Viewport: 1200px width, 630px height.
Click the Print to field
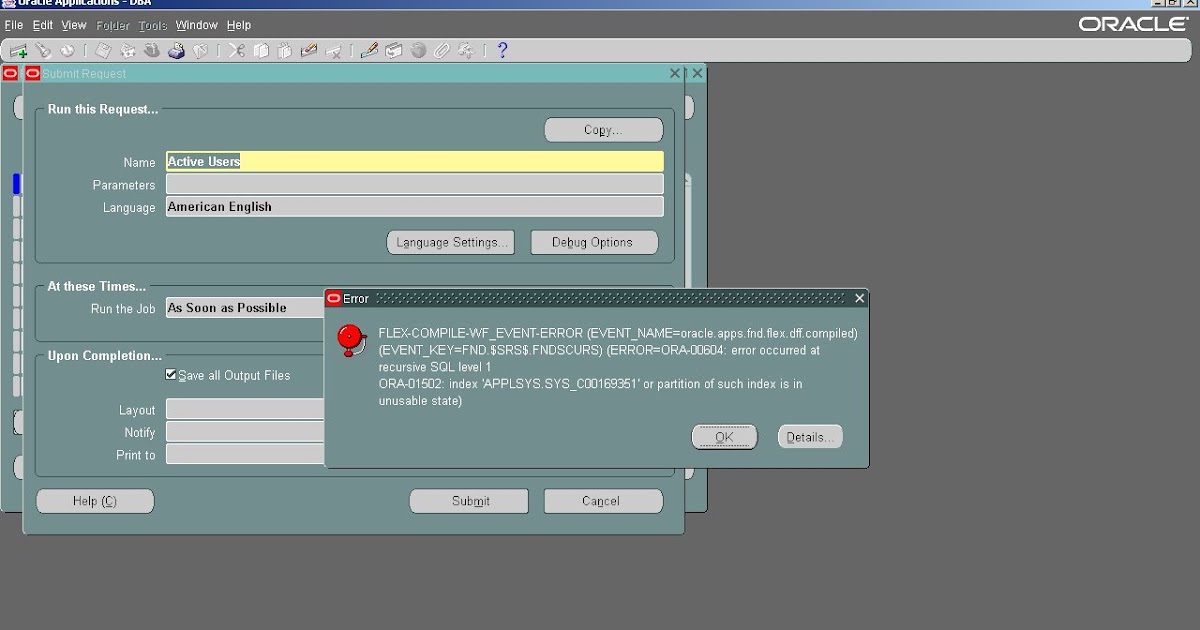245,454
